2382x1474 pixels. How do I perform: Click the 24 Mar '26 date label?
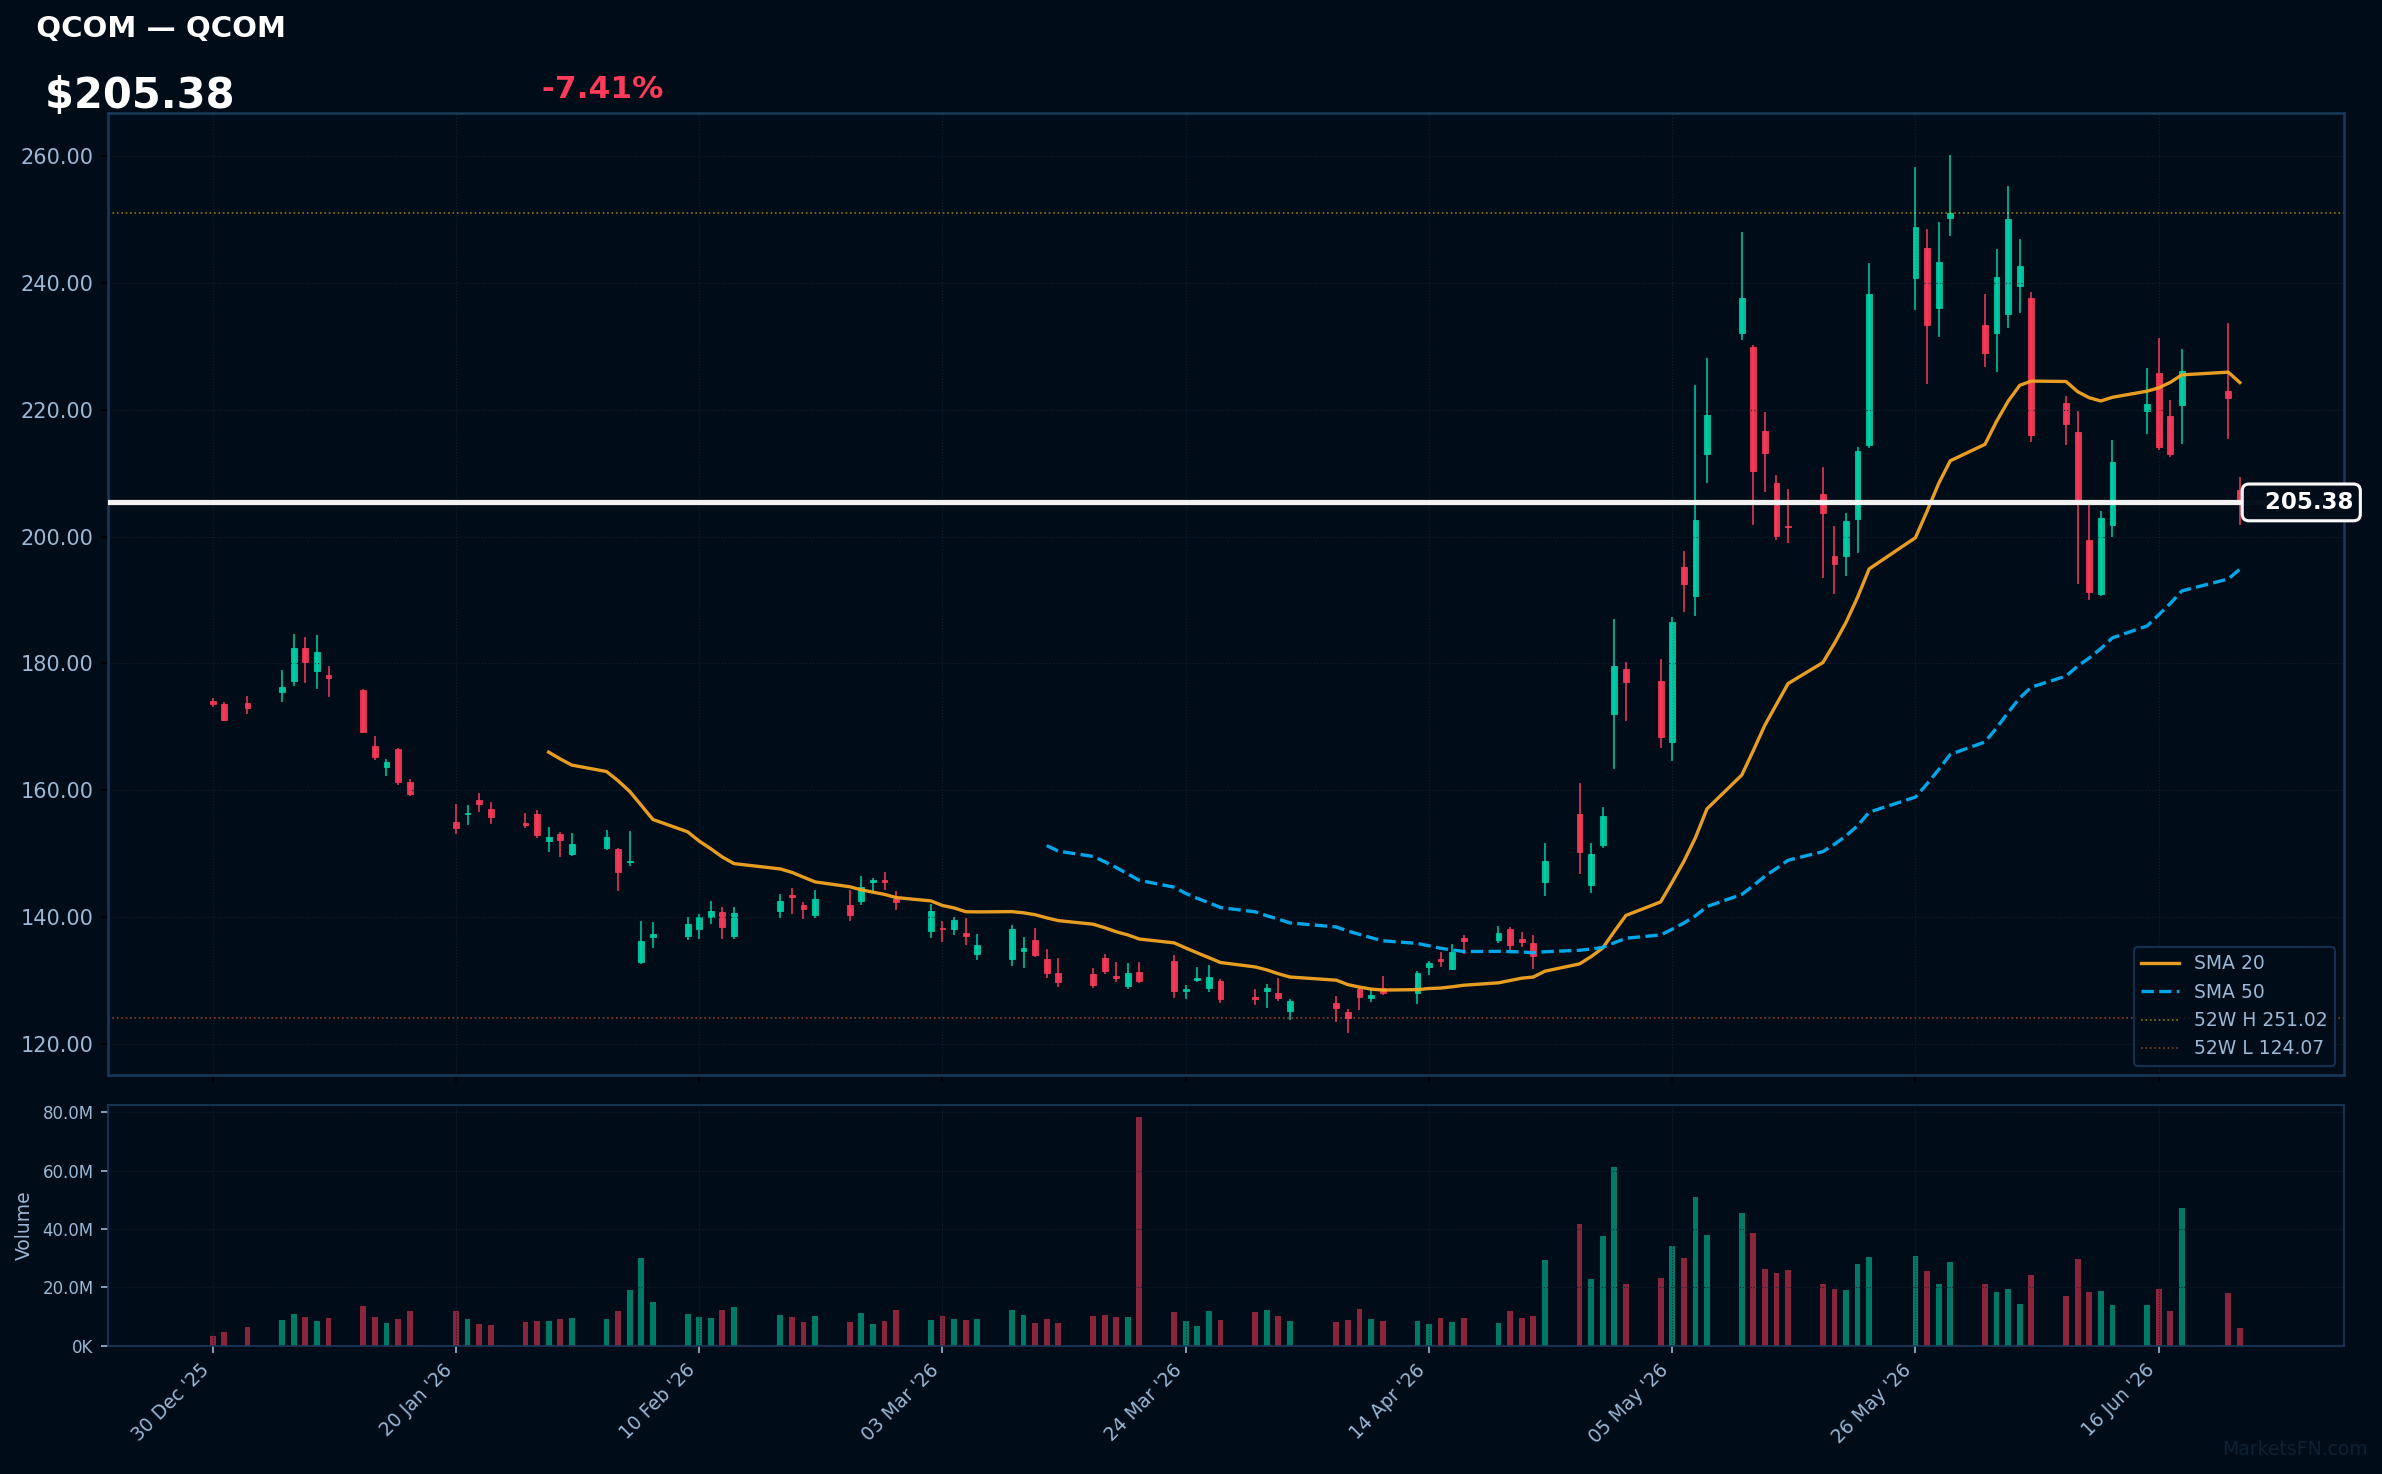tap(1143, 1401)
